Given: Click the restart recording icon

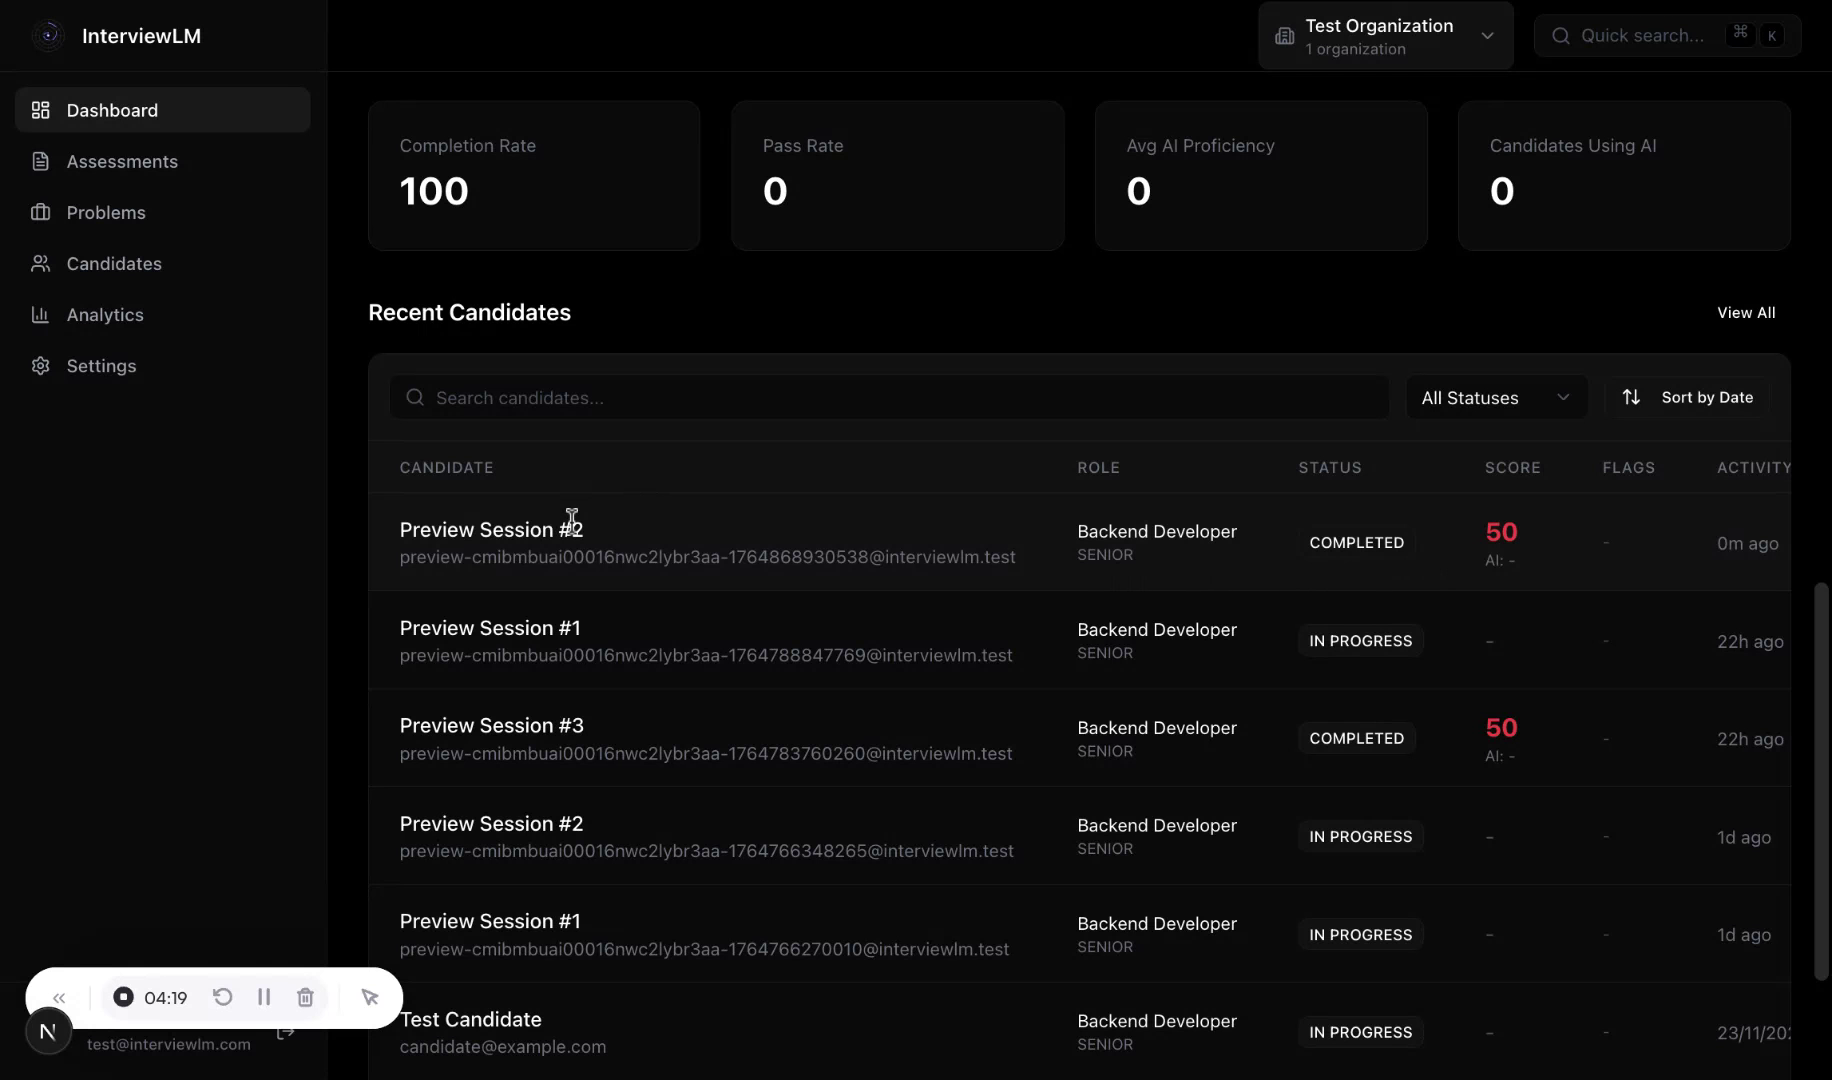Looking at the screenshot, I should click(223, 997).
